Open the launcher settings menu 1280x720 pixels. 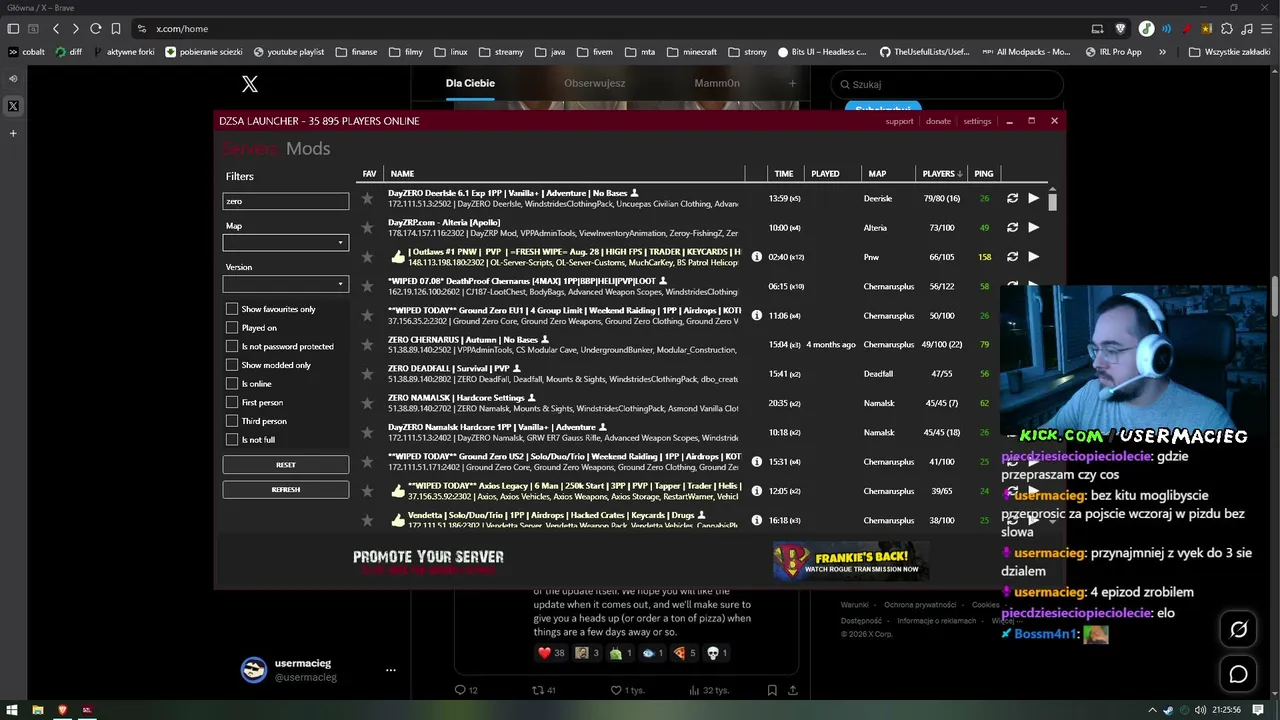pyautogui.click(x=977, y=121)
